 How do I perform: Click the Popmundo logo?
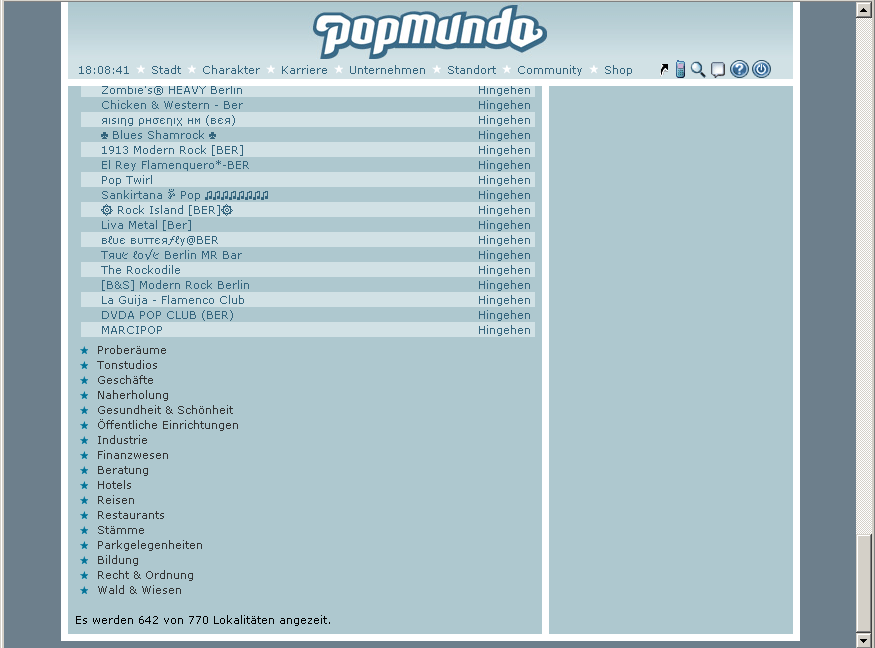(x=429, y=32)
